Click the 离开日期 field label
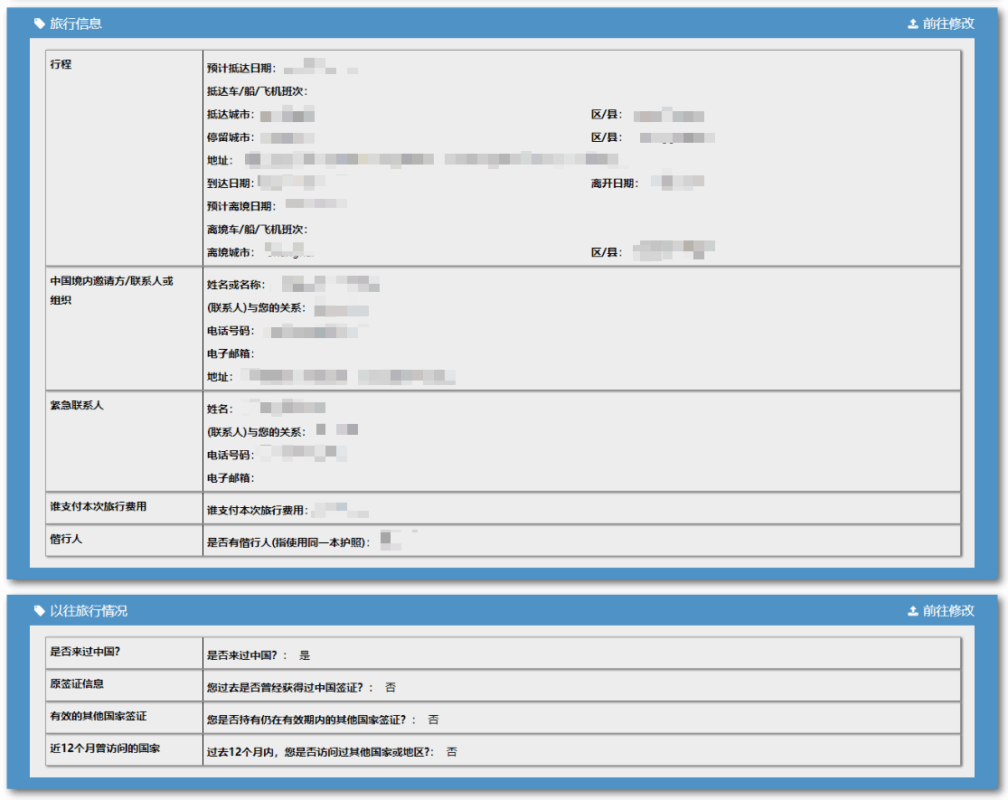This screenshot has width=1008, height=800. coord(616,183)
